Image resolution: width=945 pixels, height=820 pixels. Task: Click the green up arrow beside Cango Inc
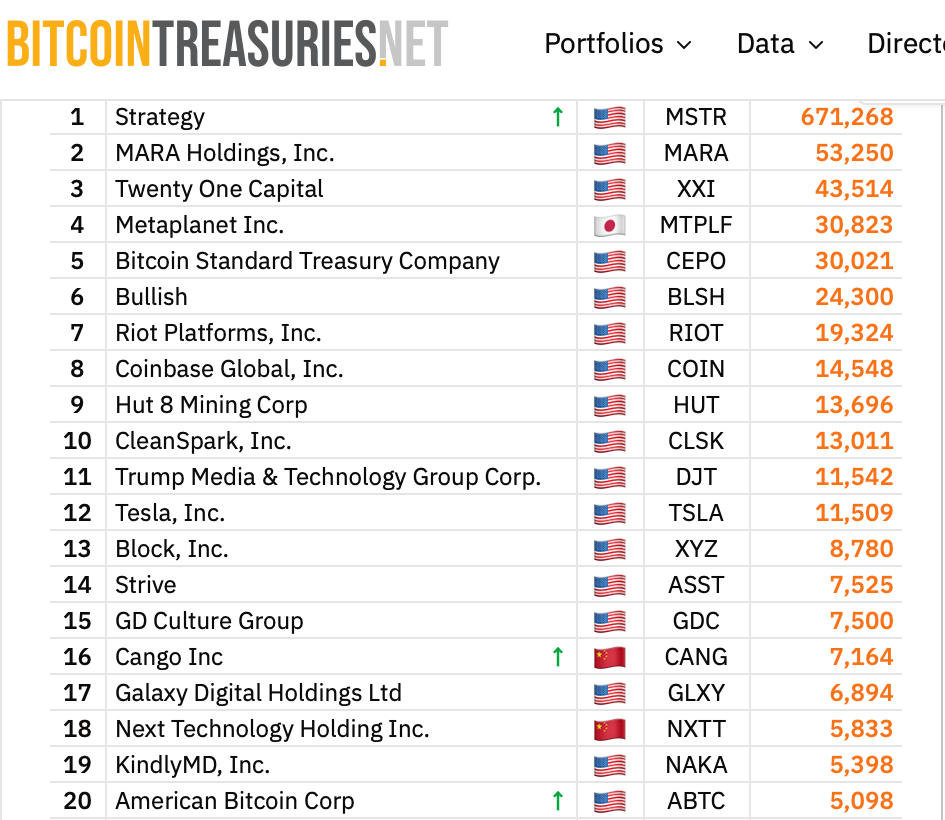coord(557,657)
